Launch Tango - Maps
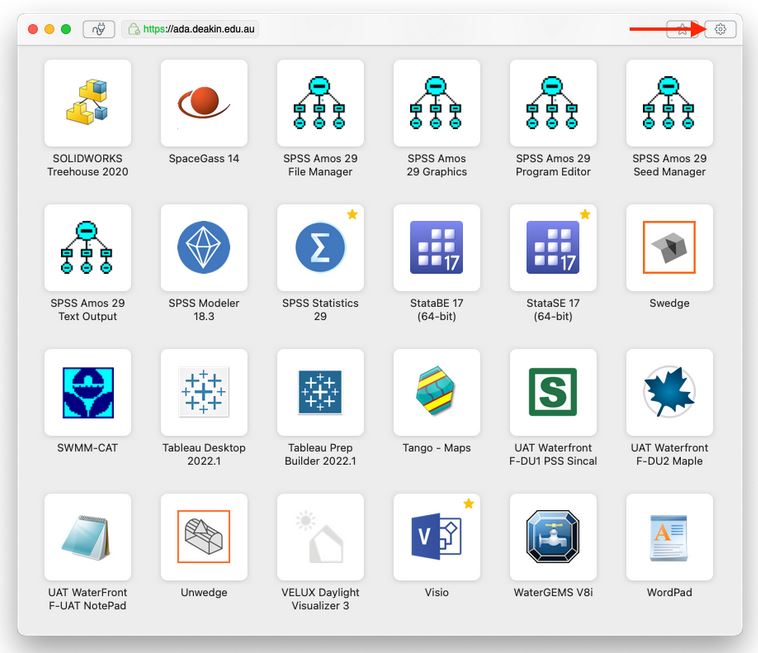 click(437, 392)
